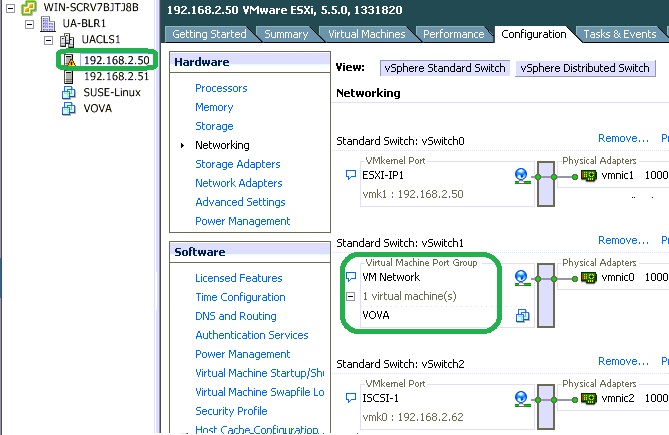This screenshot has width=669, height=435.
Task: Click vmk1 : 192.168.2.50 address text
Action: tap(413, 194)
